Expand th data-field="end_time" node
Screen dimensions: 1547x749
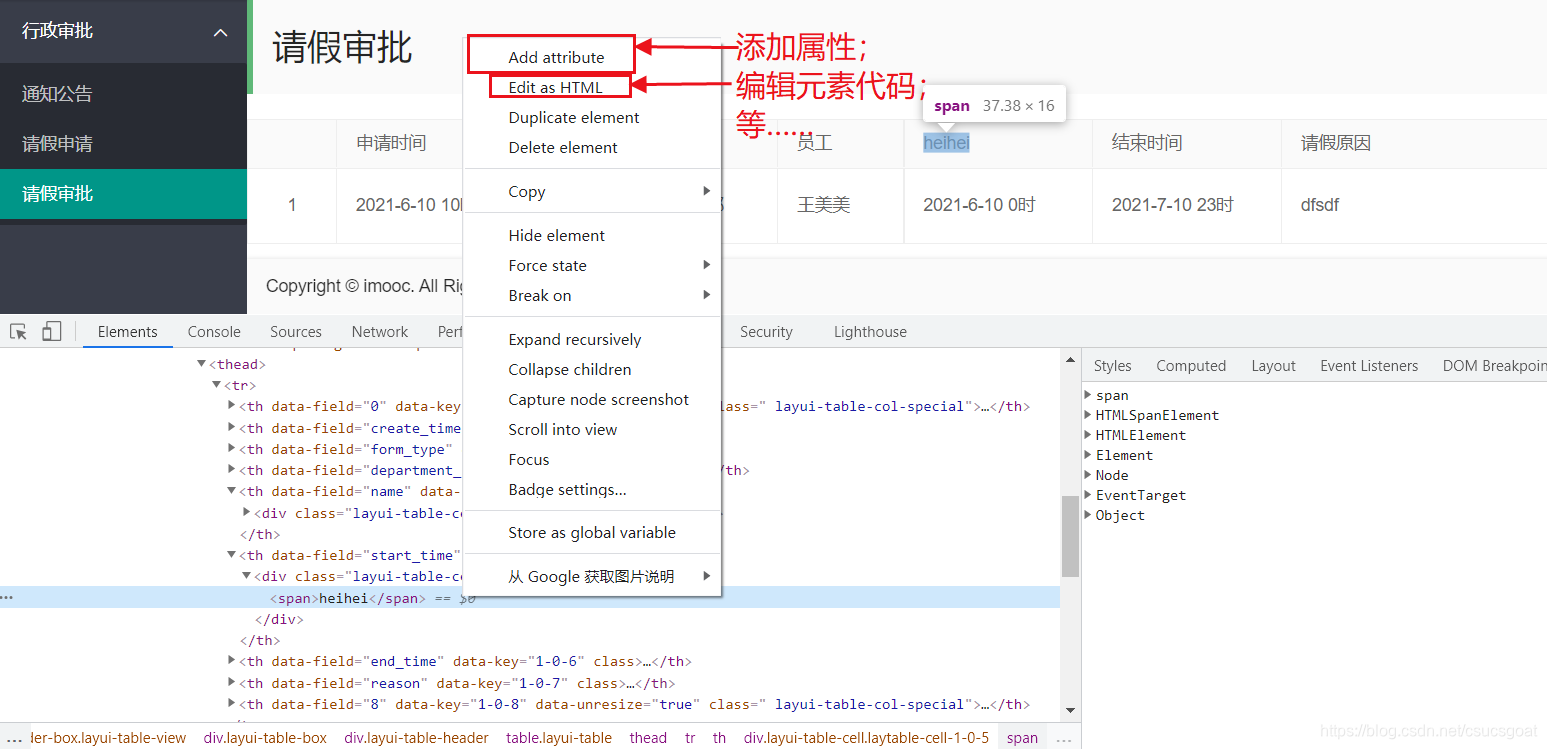point(232,660)
